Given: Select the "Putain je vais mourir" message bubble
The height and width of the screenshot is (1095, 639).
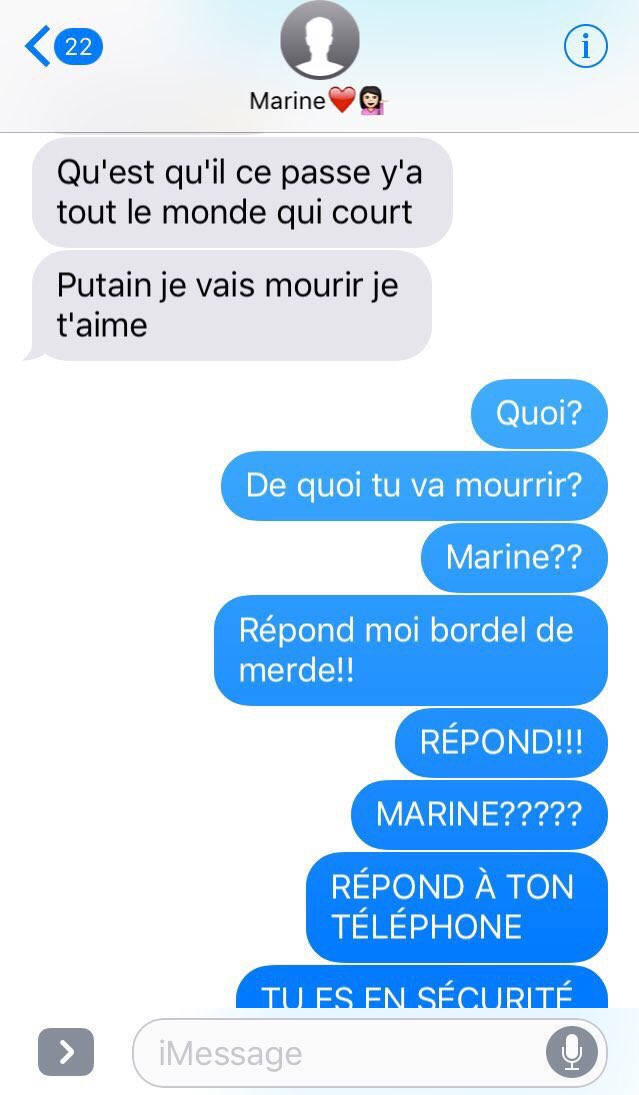Looking at the screenshot, I should (x=229, y=306).
